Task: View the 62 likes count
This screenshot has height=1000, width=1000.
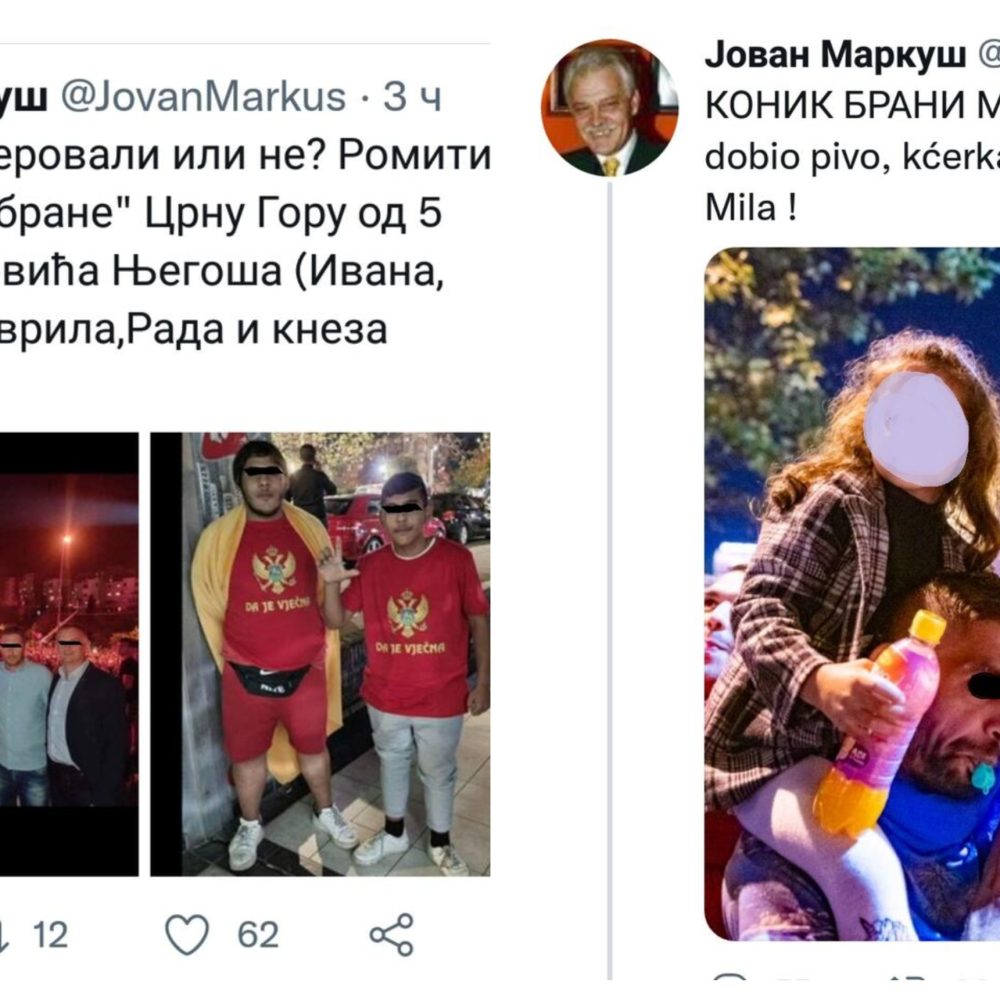Action: 258,936
